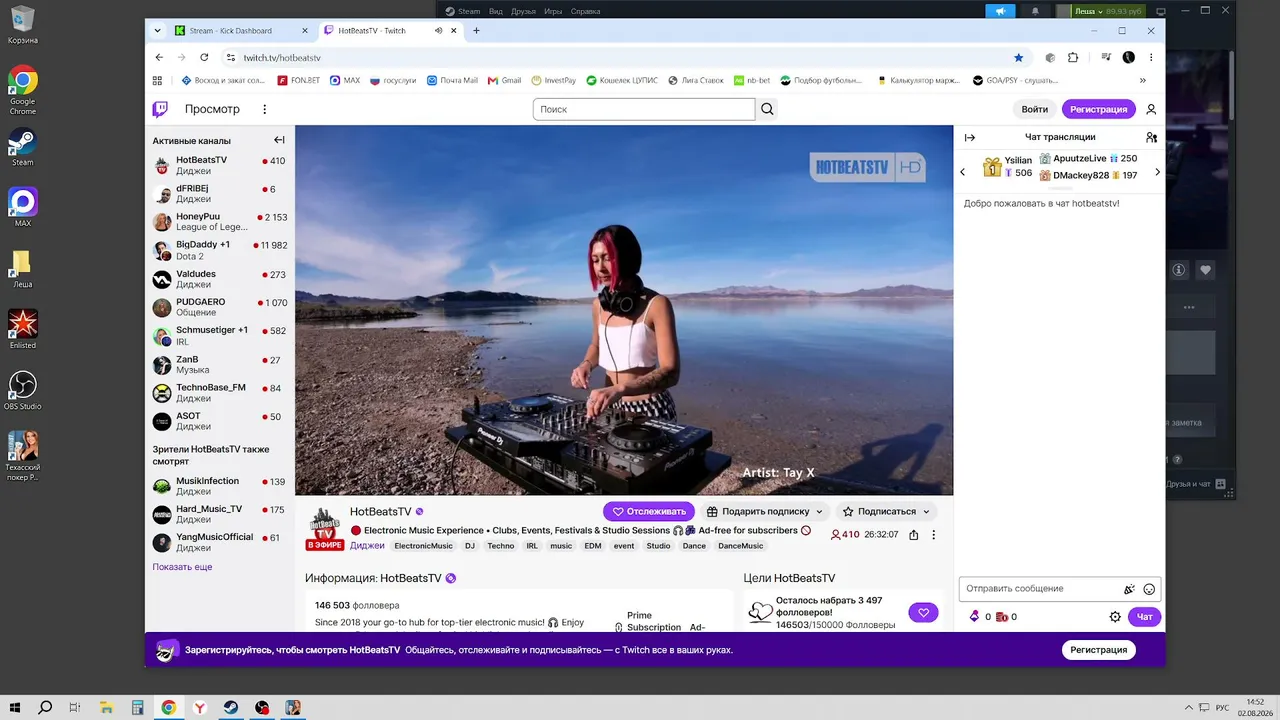Open the Twitch home logo
This screenshot has height=720, width=1280.
tap(160, 109)
